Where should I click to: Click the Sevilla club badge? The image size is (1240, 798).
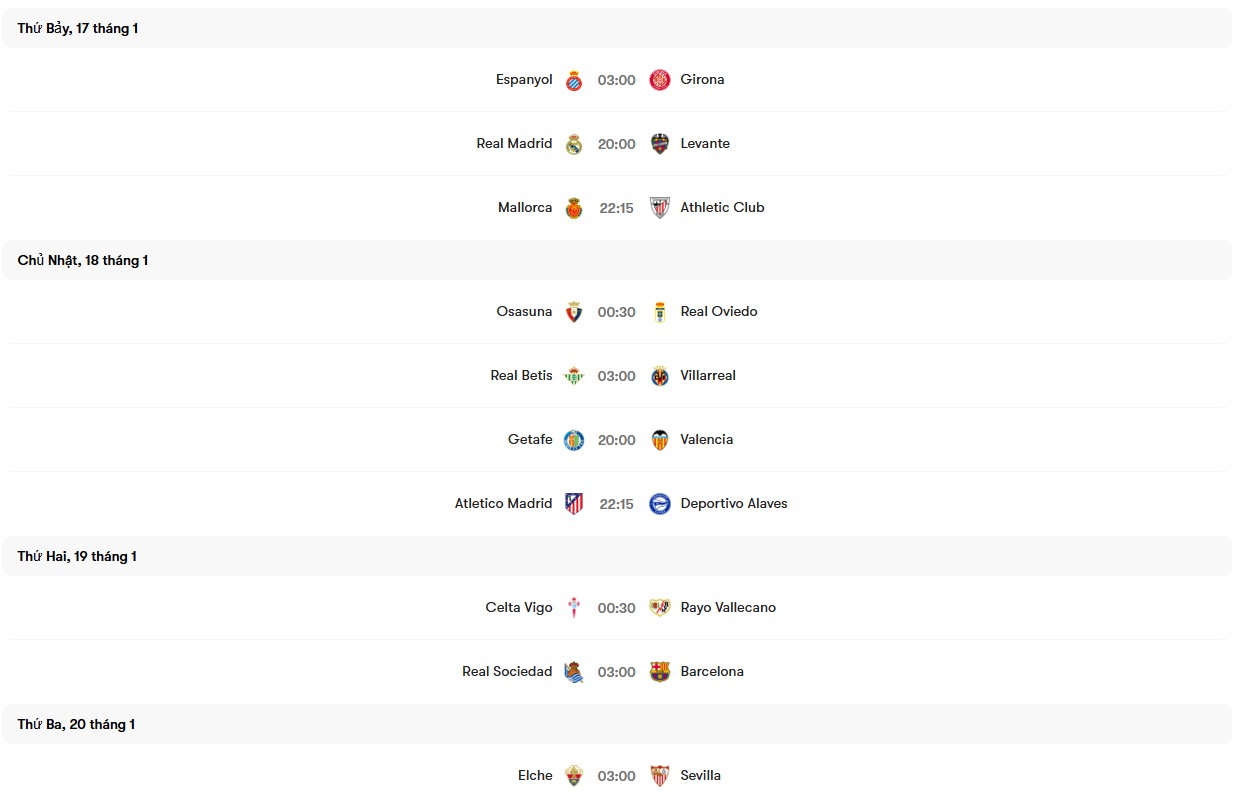click(x=660, y=775)
